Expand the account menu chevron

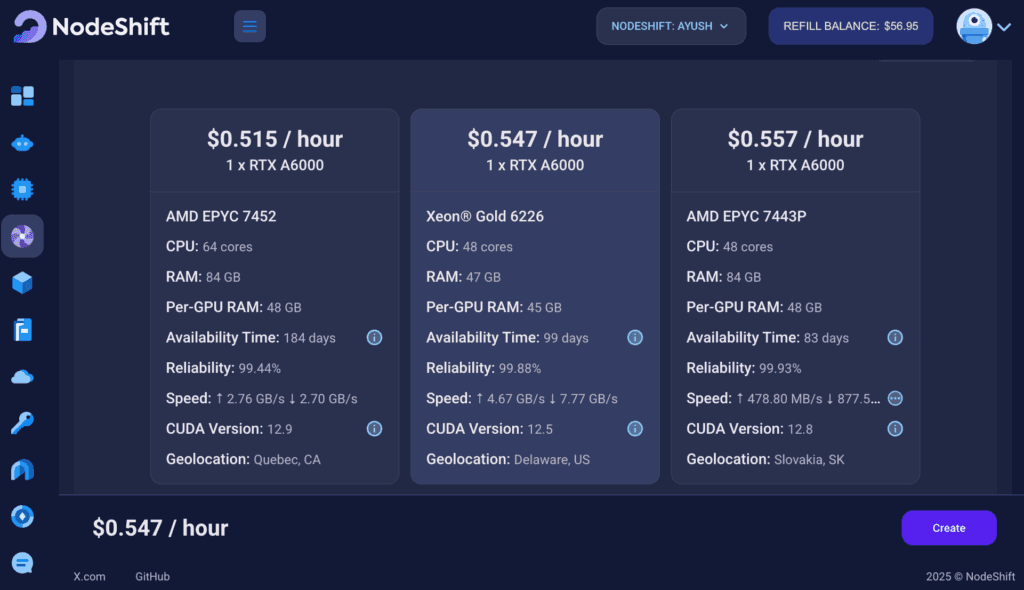[1004, 27]
